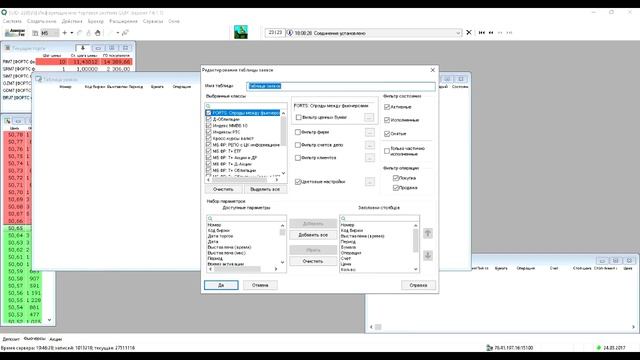Click the maximize icon of Таблица заявок background window
The height and width of the screenshot is (360, 640).
[x=447, y=79]
